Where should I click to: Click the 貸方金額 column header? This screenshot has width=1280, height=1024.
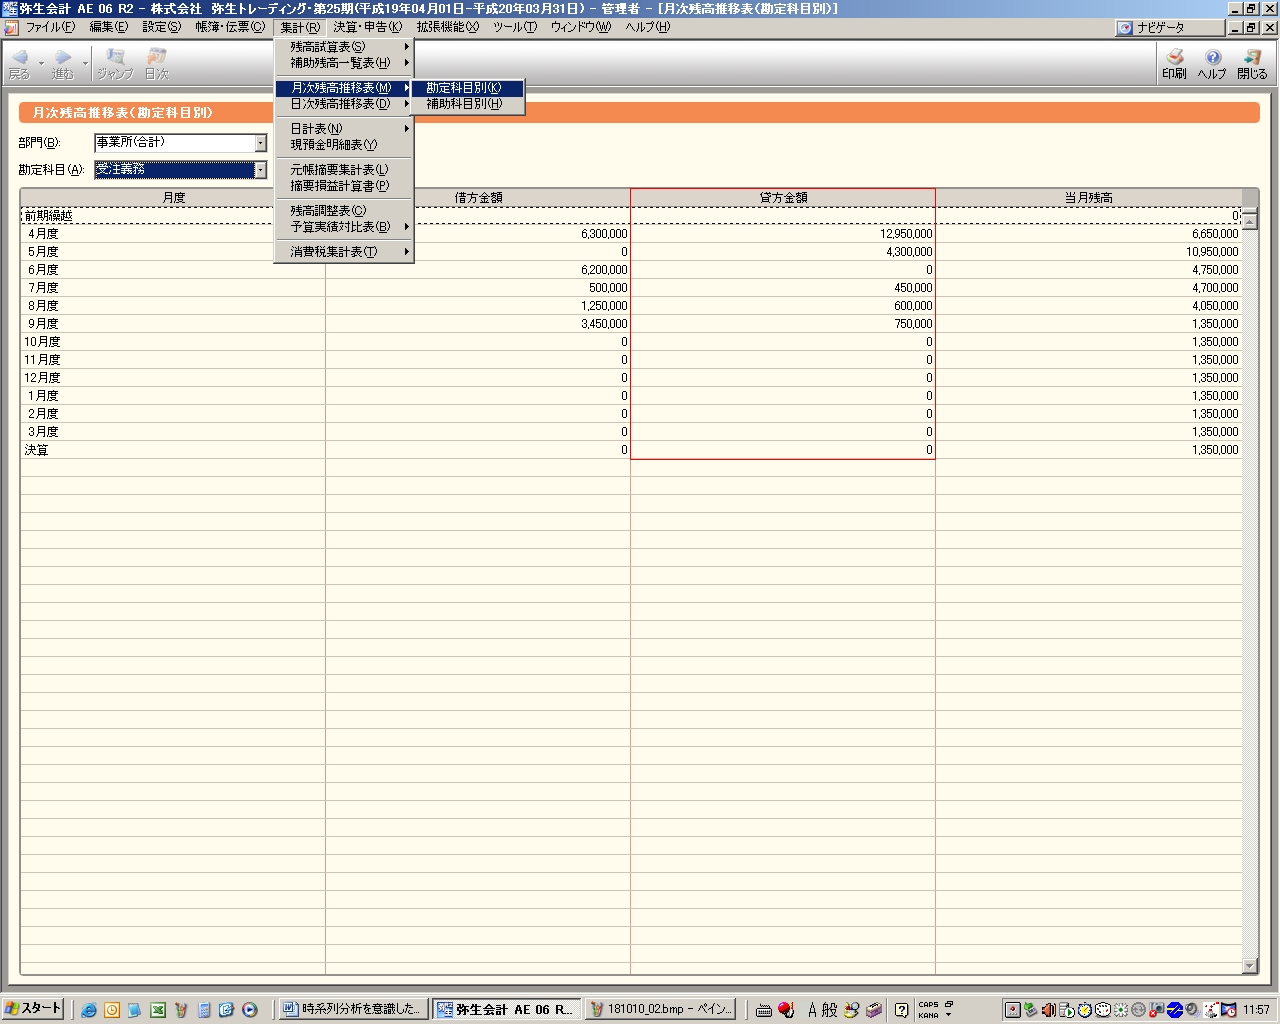pos(783,198)
